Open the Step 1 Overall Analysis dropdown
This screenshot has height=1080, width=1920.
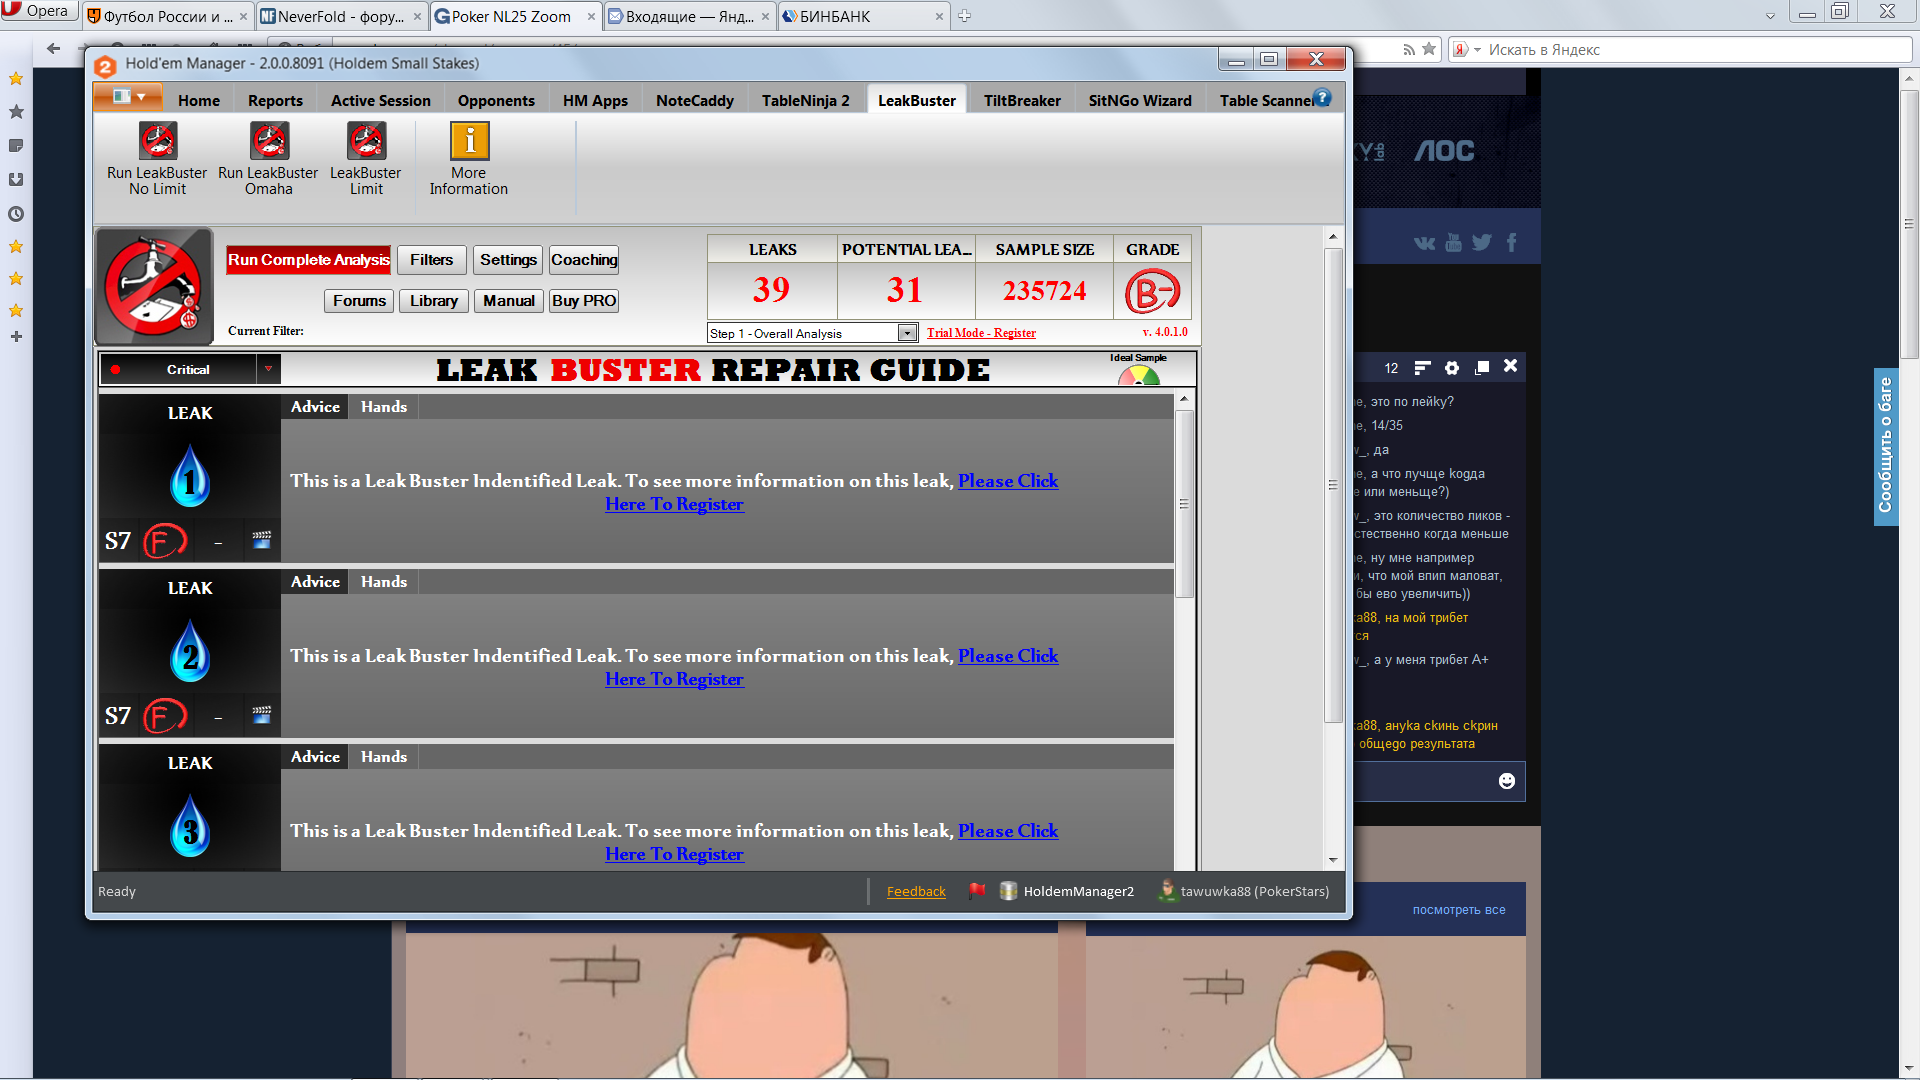(x=907, y=333)
